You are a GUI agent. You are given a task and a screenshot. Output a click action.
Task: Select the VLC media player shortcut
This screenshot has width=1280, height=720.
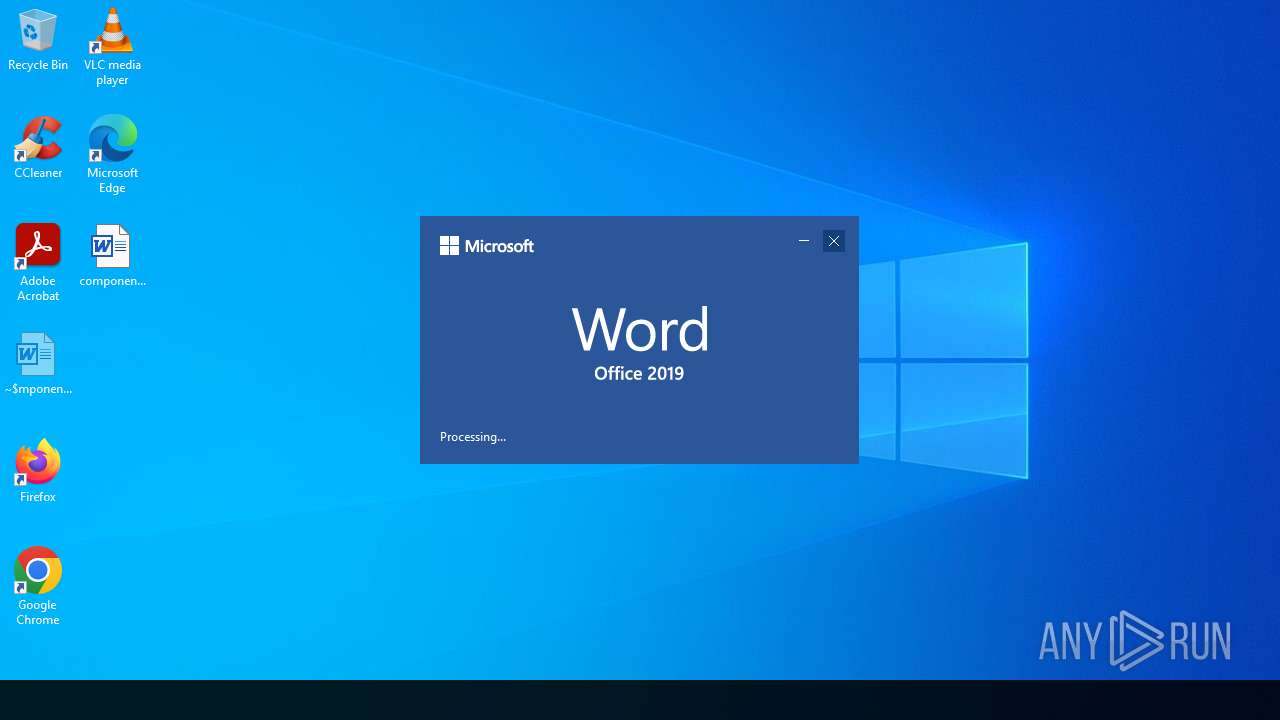coord(112,46)
